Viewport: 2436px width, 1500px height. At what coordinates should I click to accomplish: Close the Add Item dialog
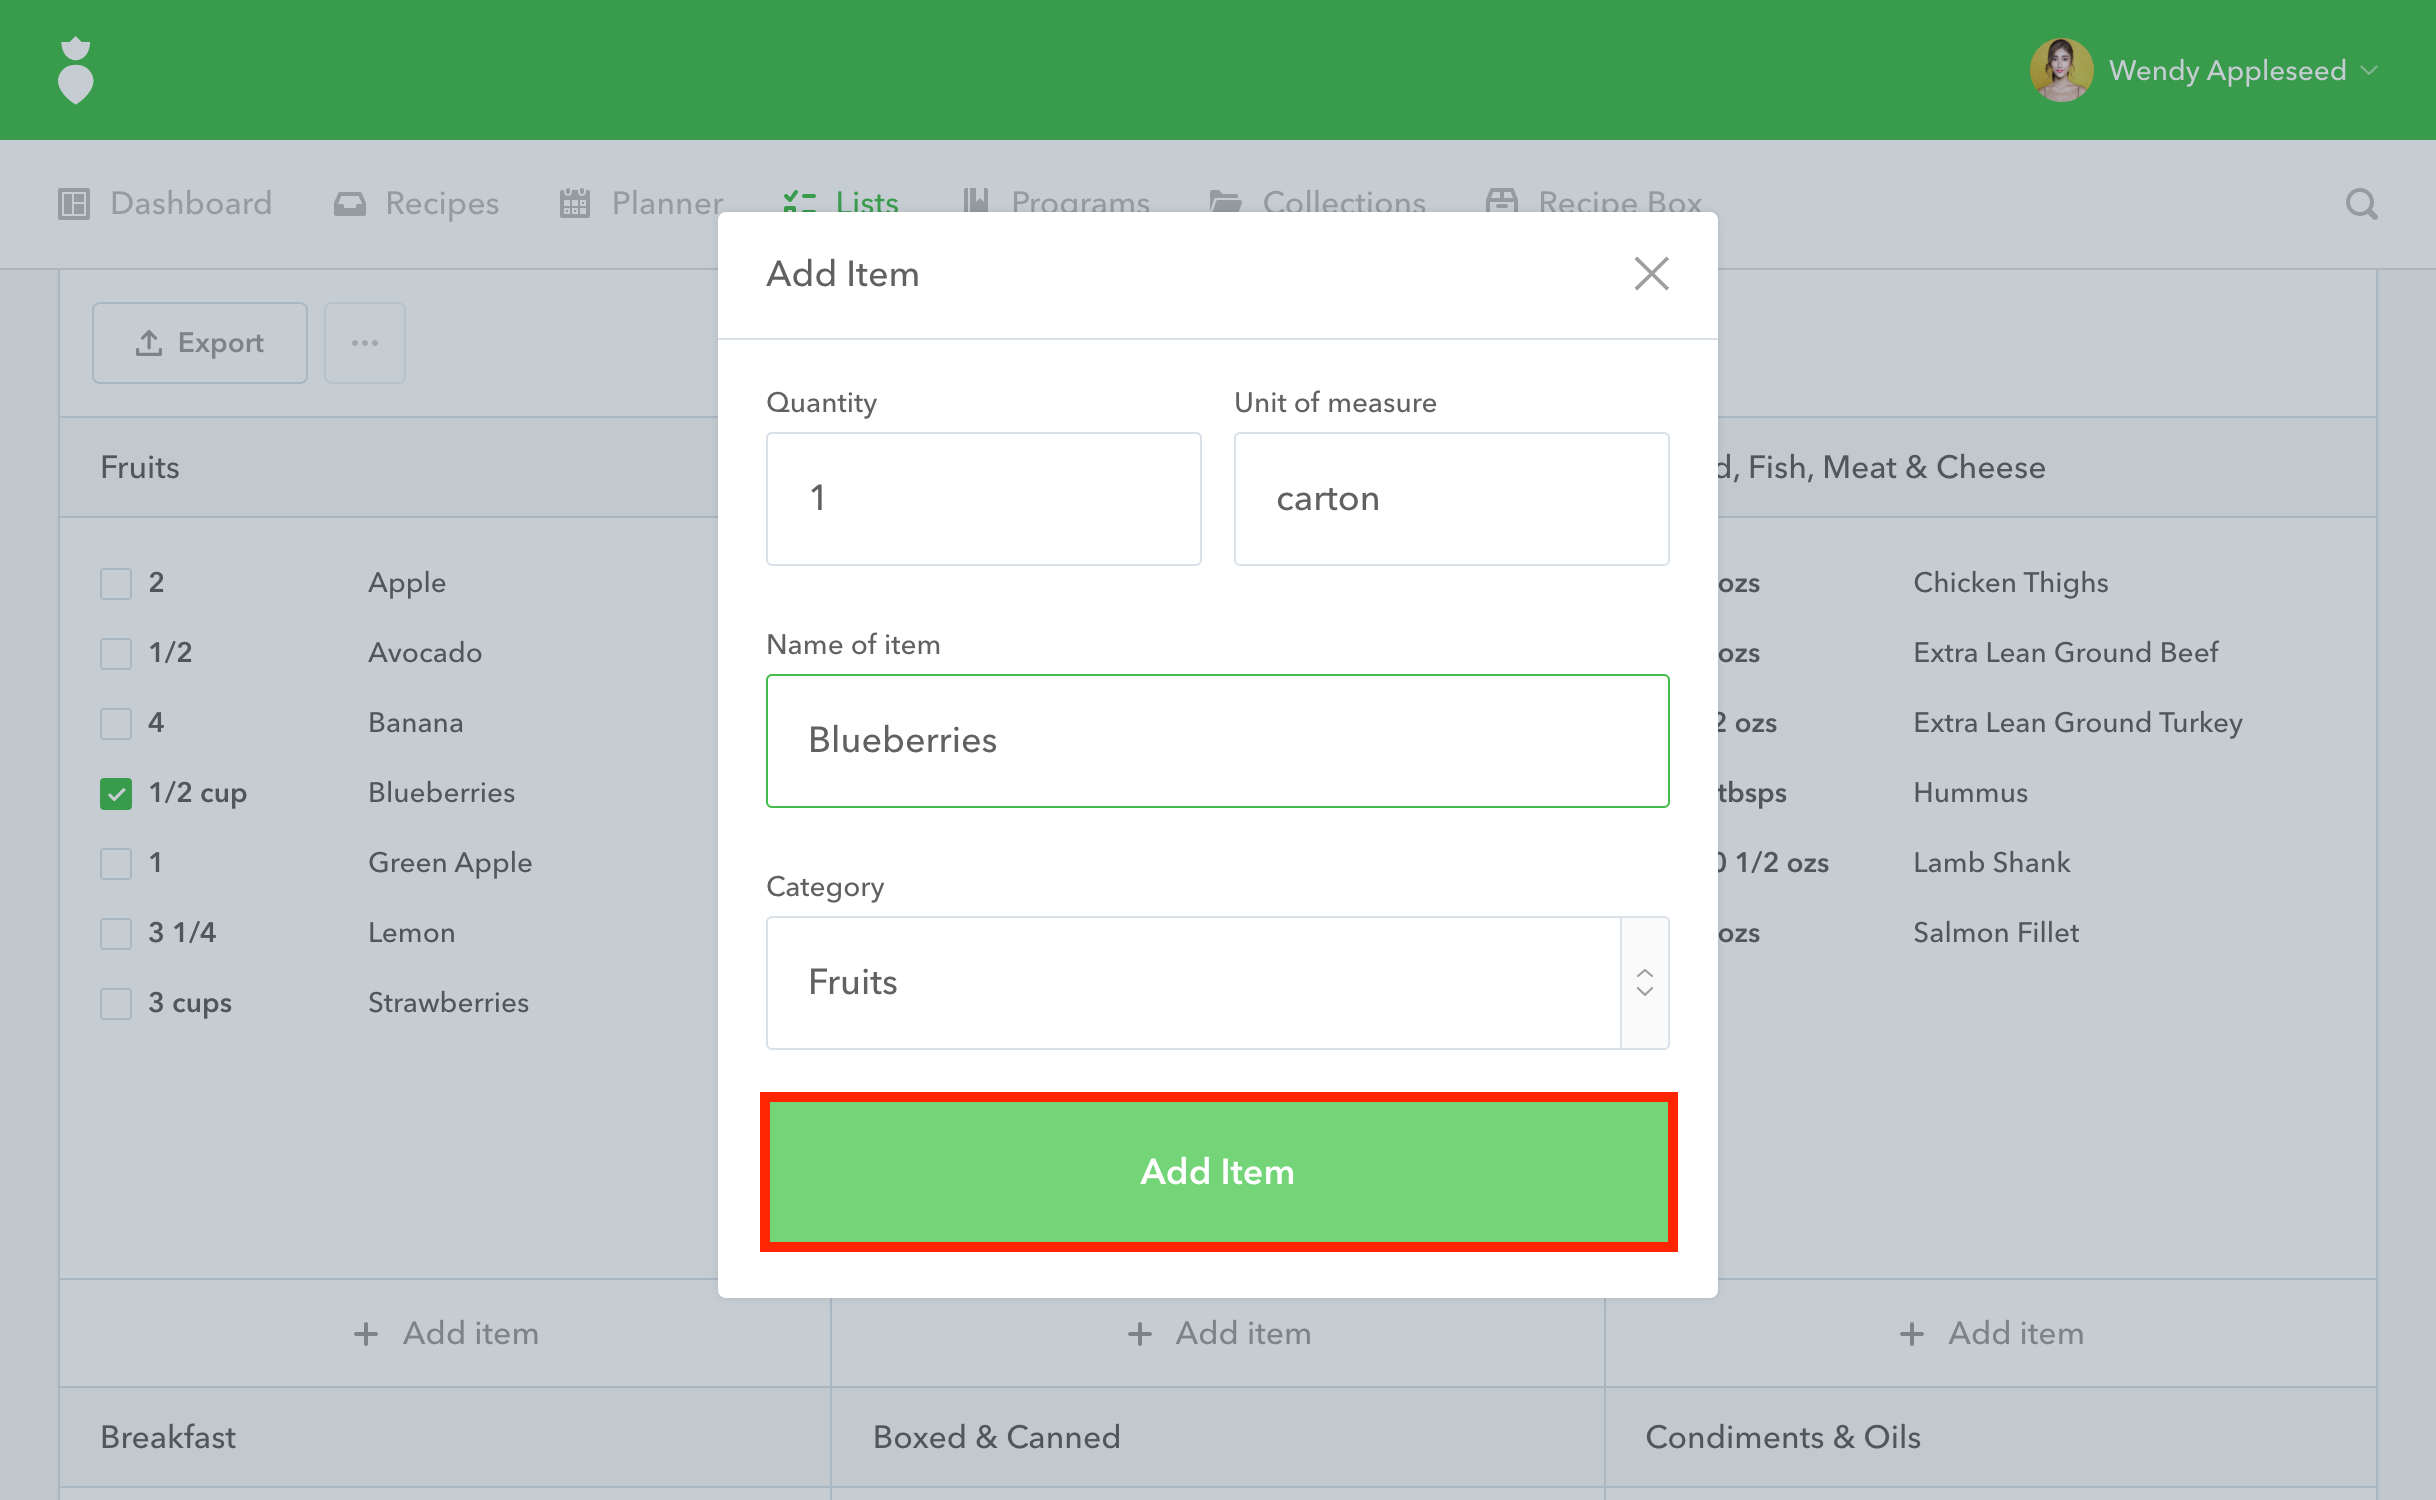click(1651, 273)
